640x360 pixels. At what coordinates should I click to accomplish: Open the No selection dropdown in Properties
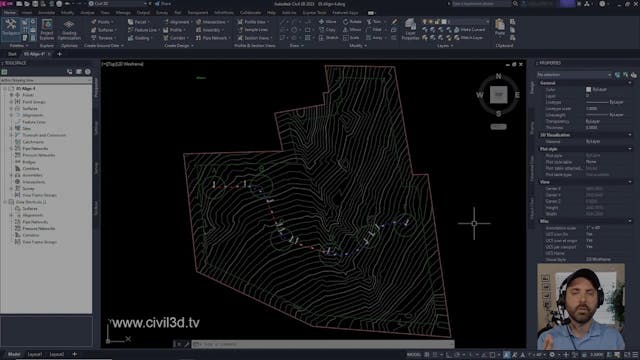573,75
